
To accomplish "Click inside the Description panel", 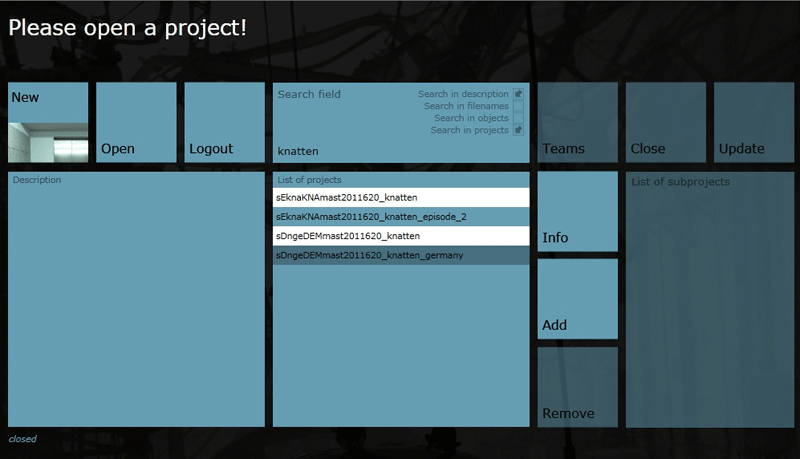I will (x=136, y=300).
